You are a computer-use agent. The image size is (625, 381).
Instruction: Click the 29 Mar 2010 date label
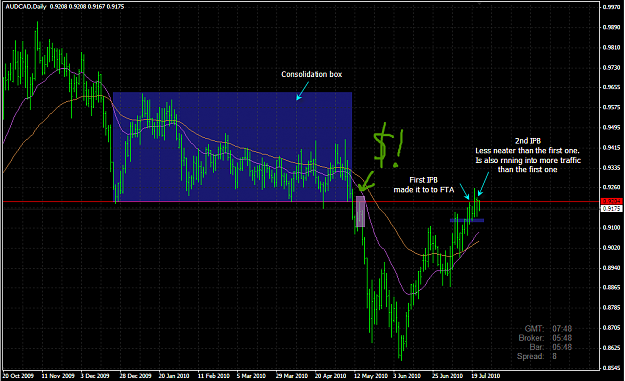click(292, 375)
